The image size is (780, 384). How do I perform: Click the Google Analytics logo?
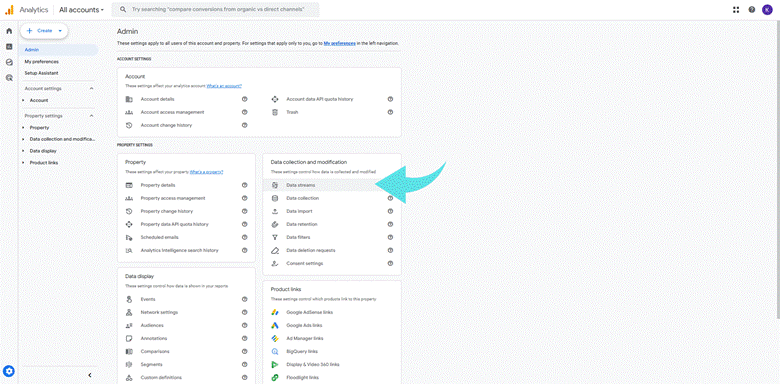click(x=9, y=9)
